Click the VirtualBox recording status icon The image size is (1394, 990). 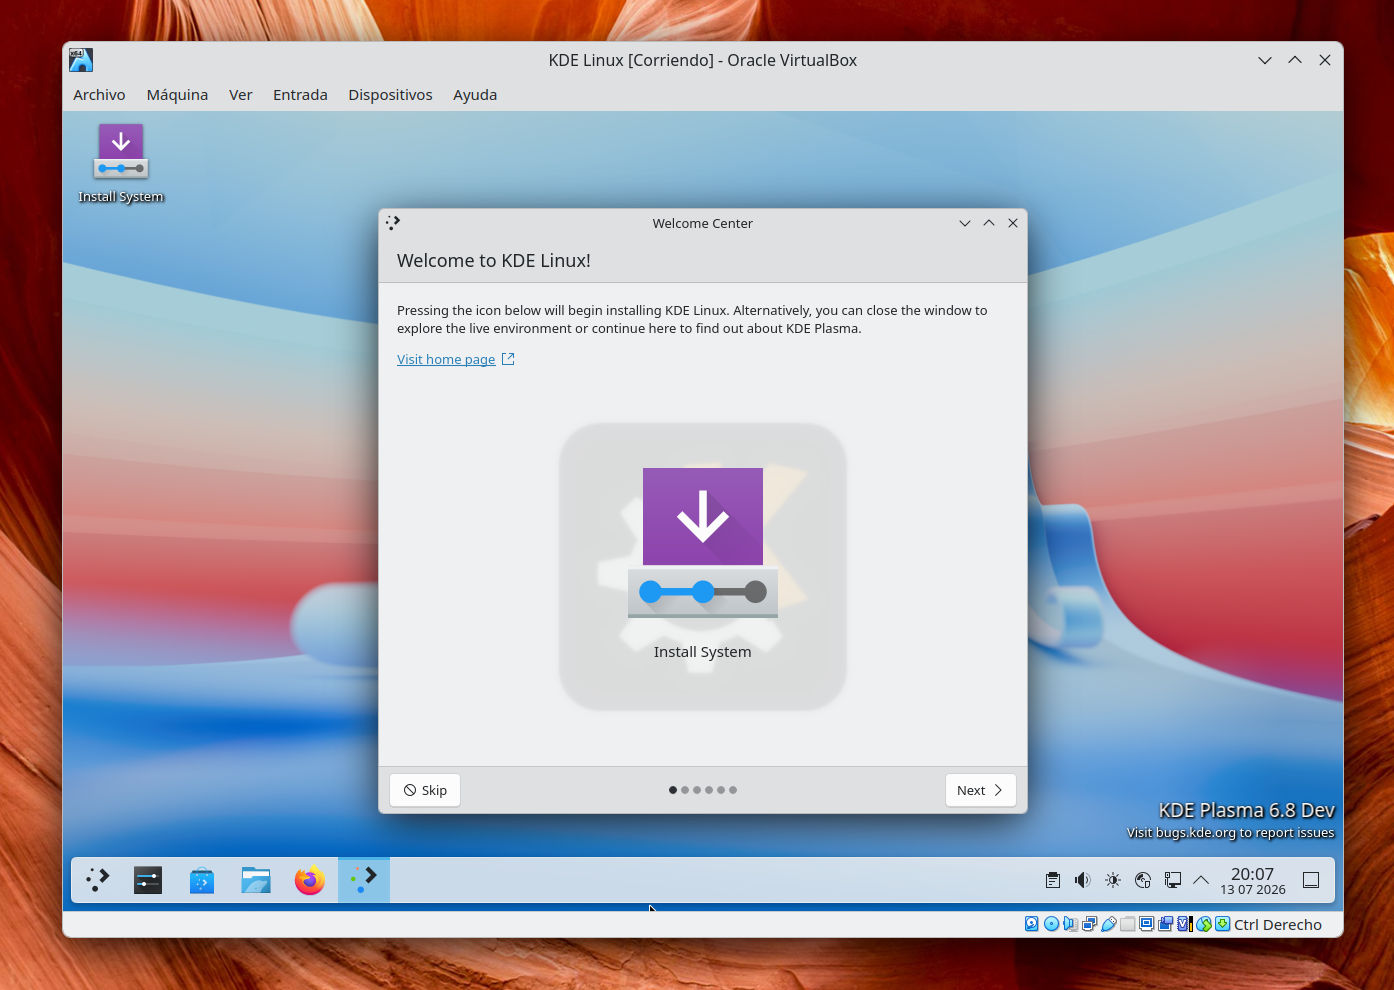click(x=1165, y=924)
